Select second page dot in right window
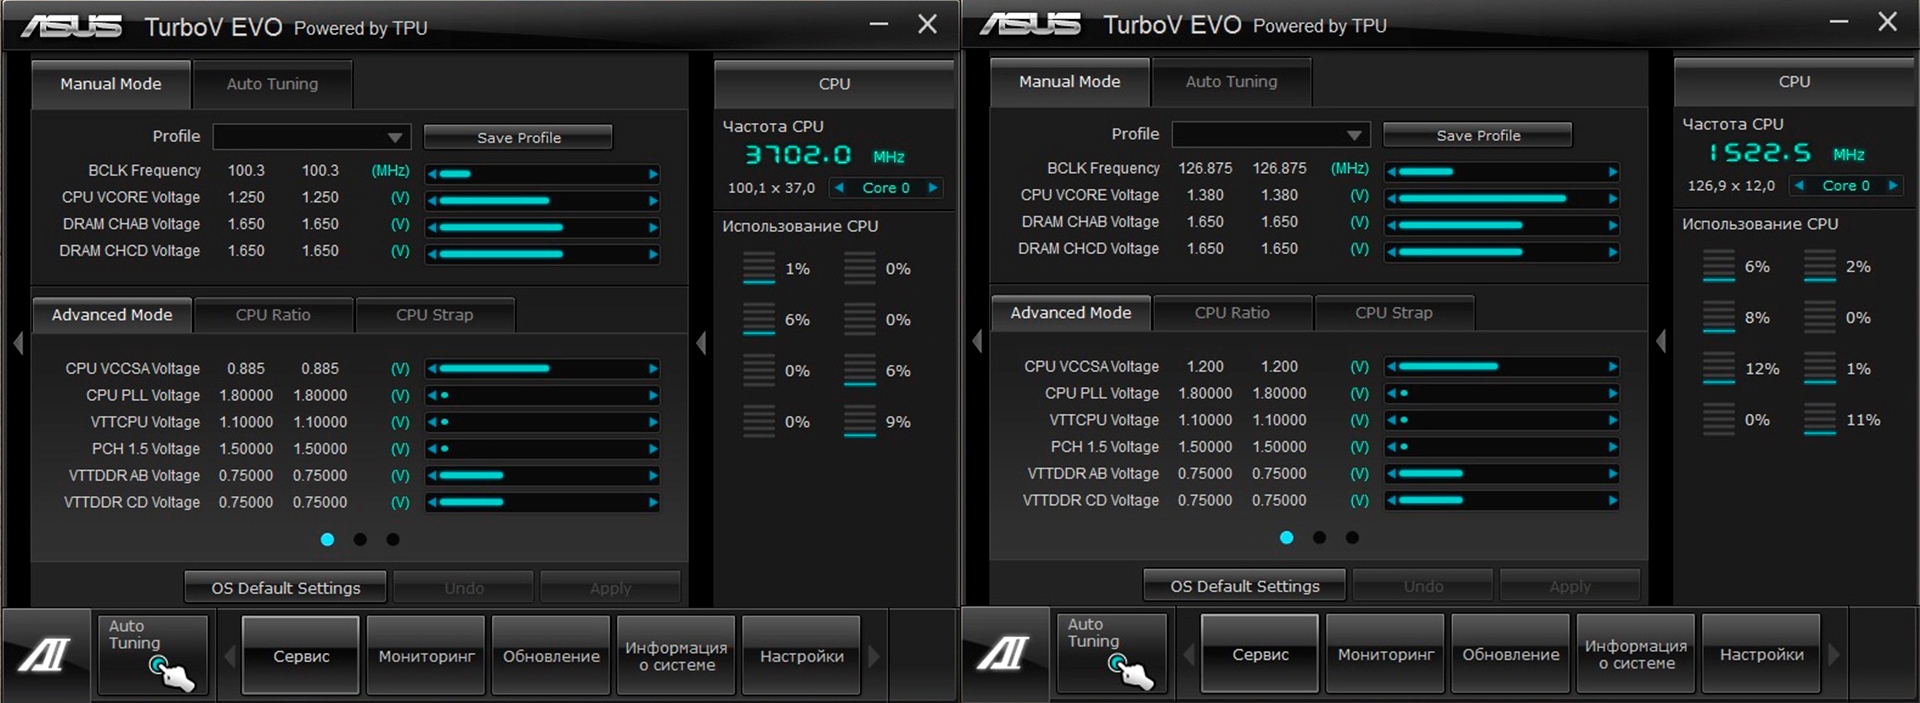The height and width of the screenshot is (703, 1920). [1320, 537]
